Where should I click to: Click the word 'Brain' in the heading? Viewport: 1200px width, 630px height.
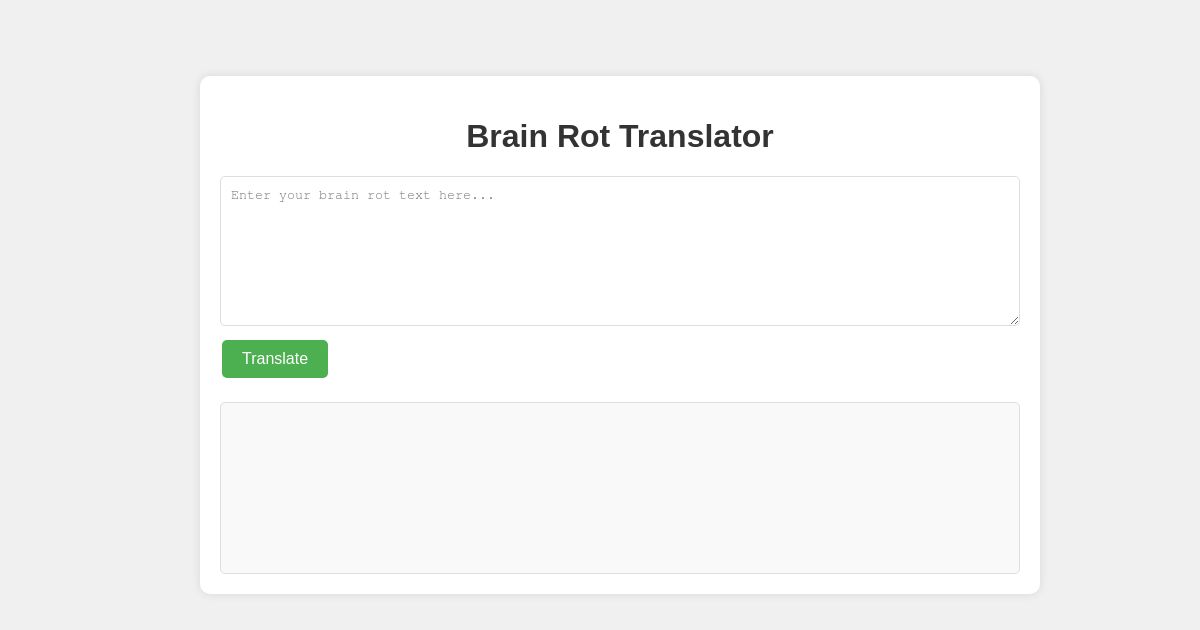coord(505,136)
